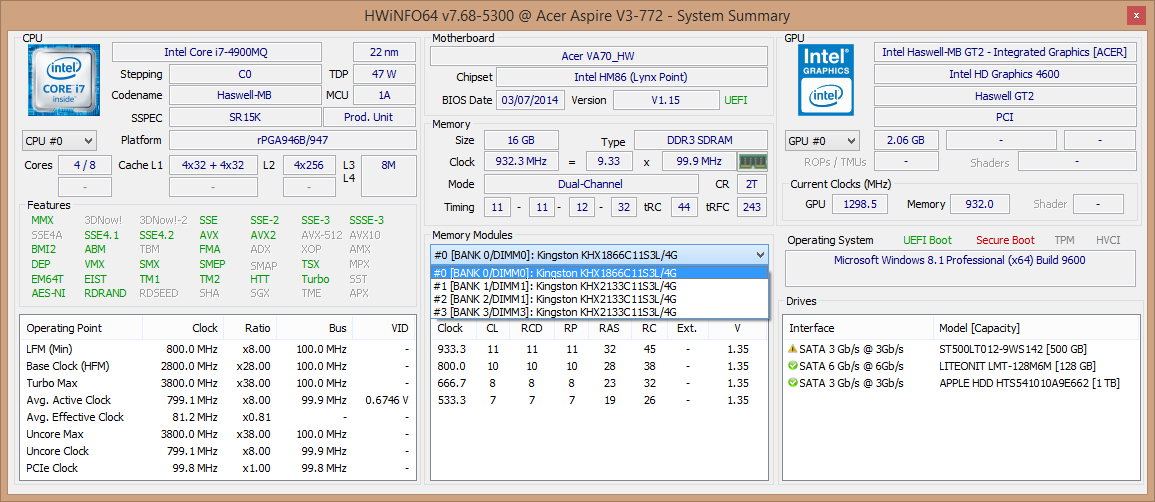Click the BIOS Version V1.15 field
This screenshot has height=502, width=1155.
point(666,101)
